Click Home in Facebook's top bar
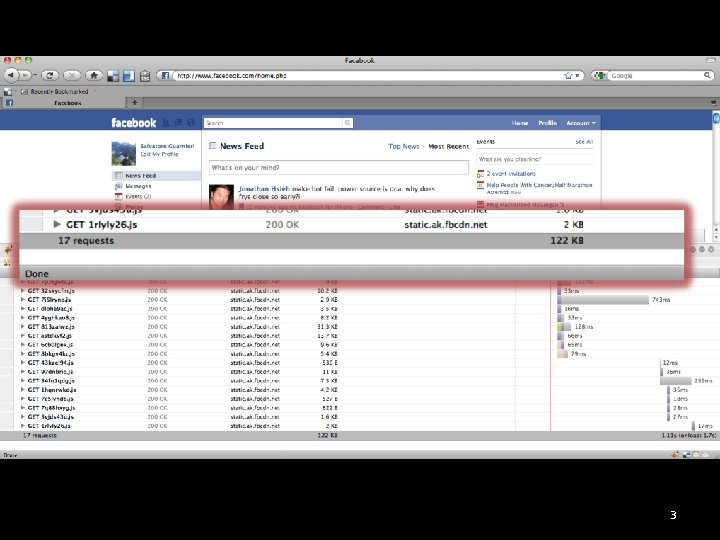 pos(520,123)
